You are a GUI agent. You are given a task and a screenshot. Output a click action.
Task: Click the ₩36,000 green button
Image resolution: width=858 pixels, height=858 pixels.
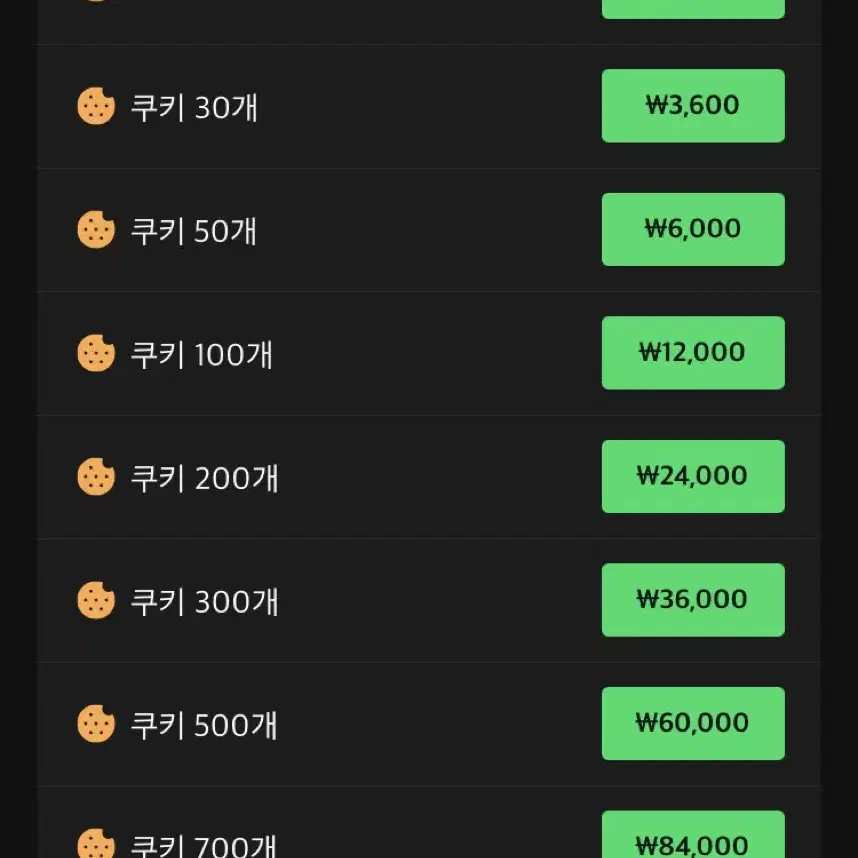click(x=693, y=600)
